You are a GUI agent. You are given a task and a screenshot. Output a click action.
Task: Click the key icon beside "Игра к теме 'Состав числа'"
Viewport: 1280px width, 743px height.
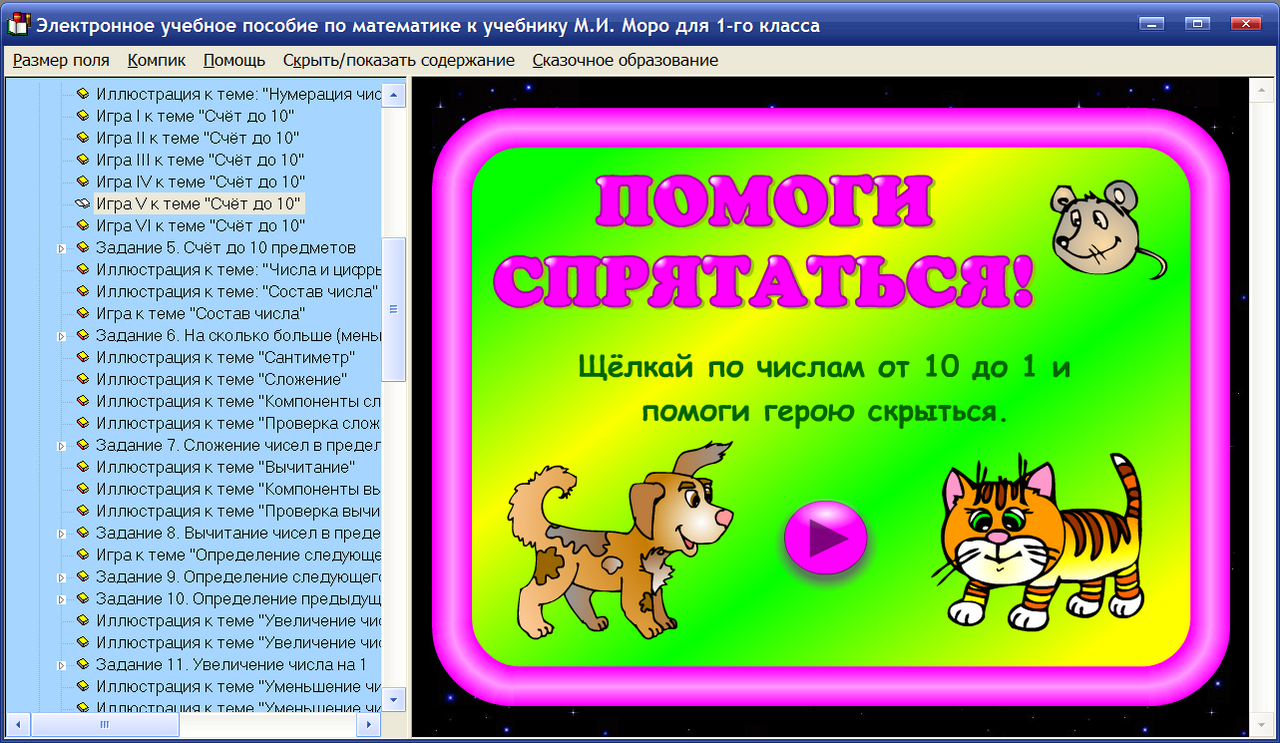pos(82,313)
